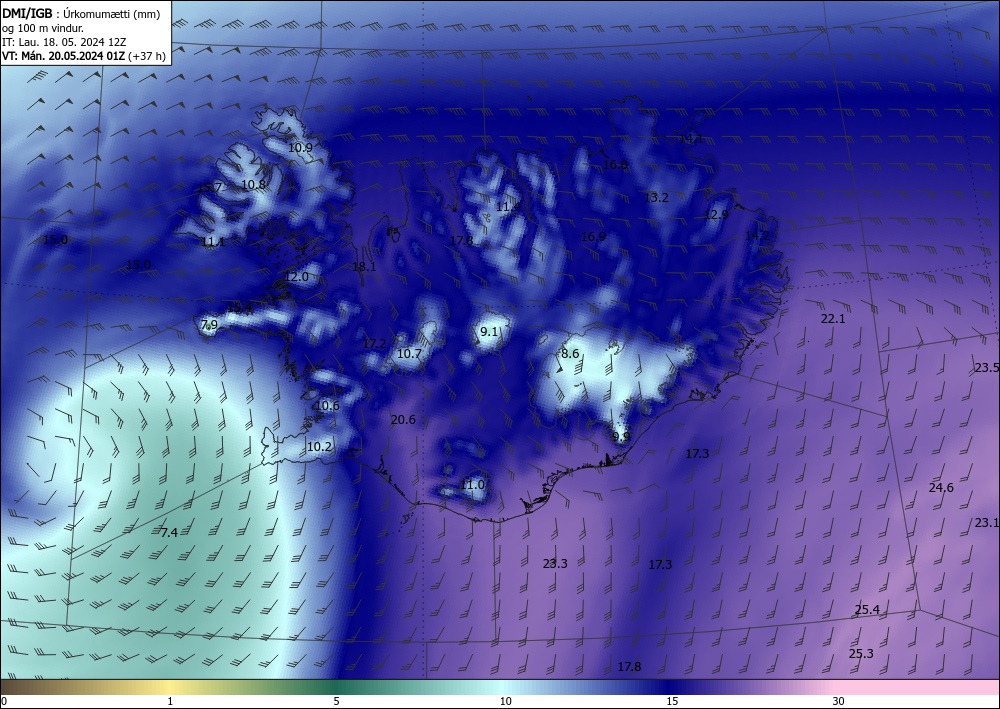1000x709 pixels.
Task: Click the map value 16.0
Action: tap(615, 165)
